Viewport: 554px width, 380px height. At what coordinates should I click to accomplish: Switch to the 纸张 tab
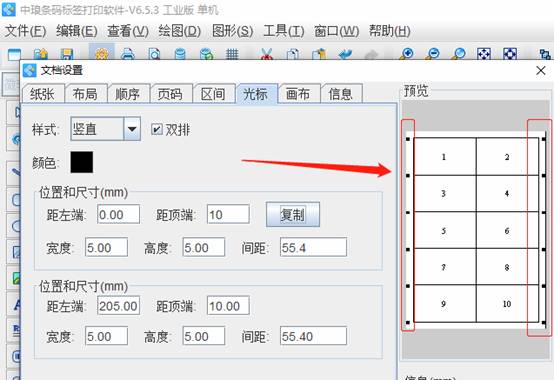point(43,94)
